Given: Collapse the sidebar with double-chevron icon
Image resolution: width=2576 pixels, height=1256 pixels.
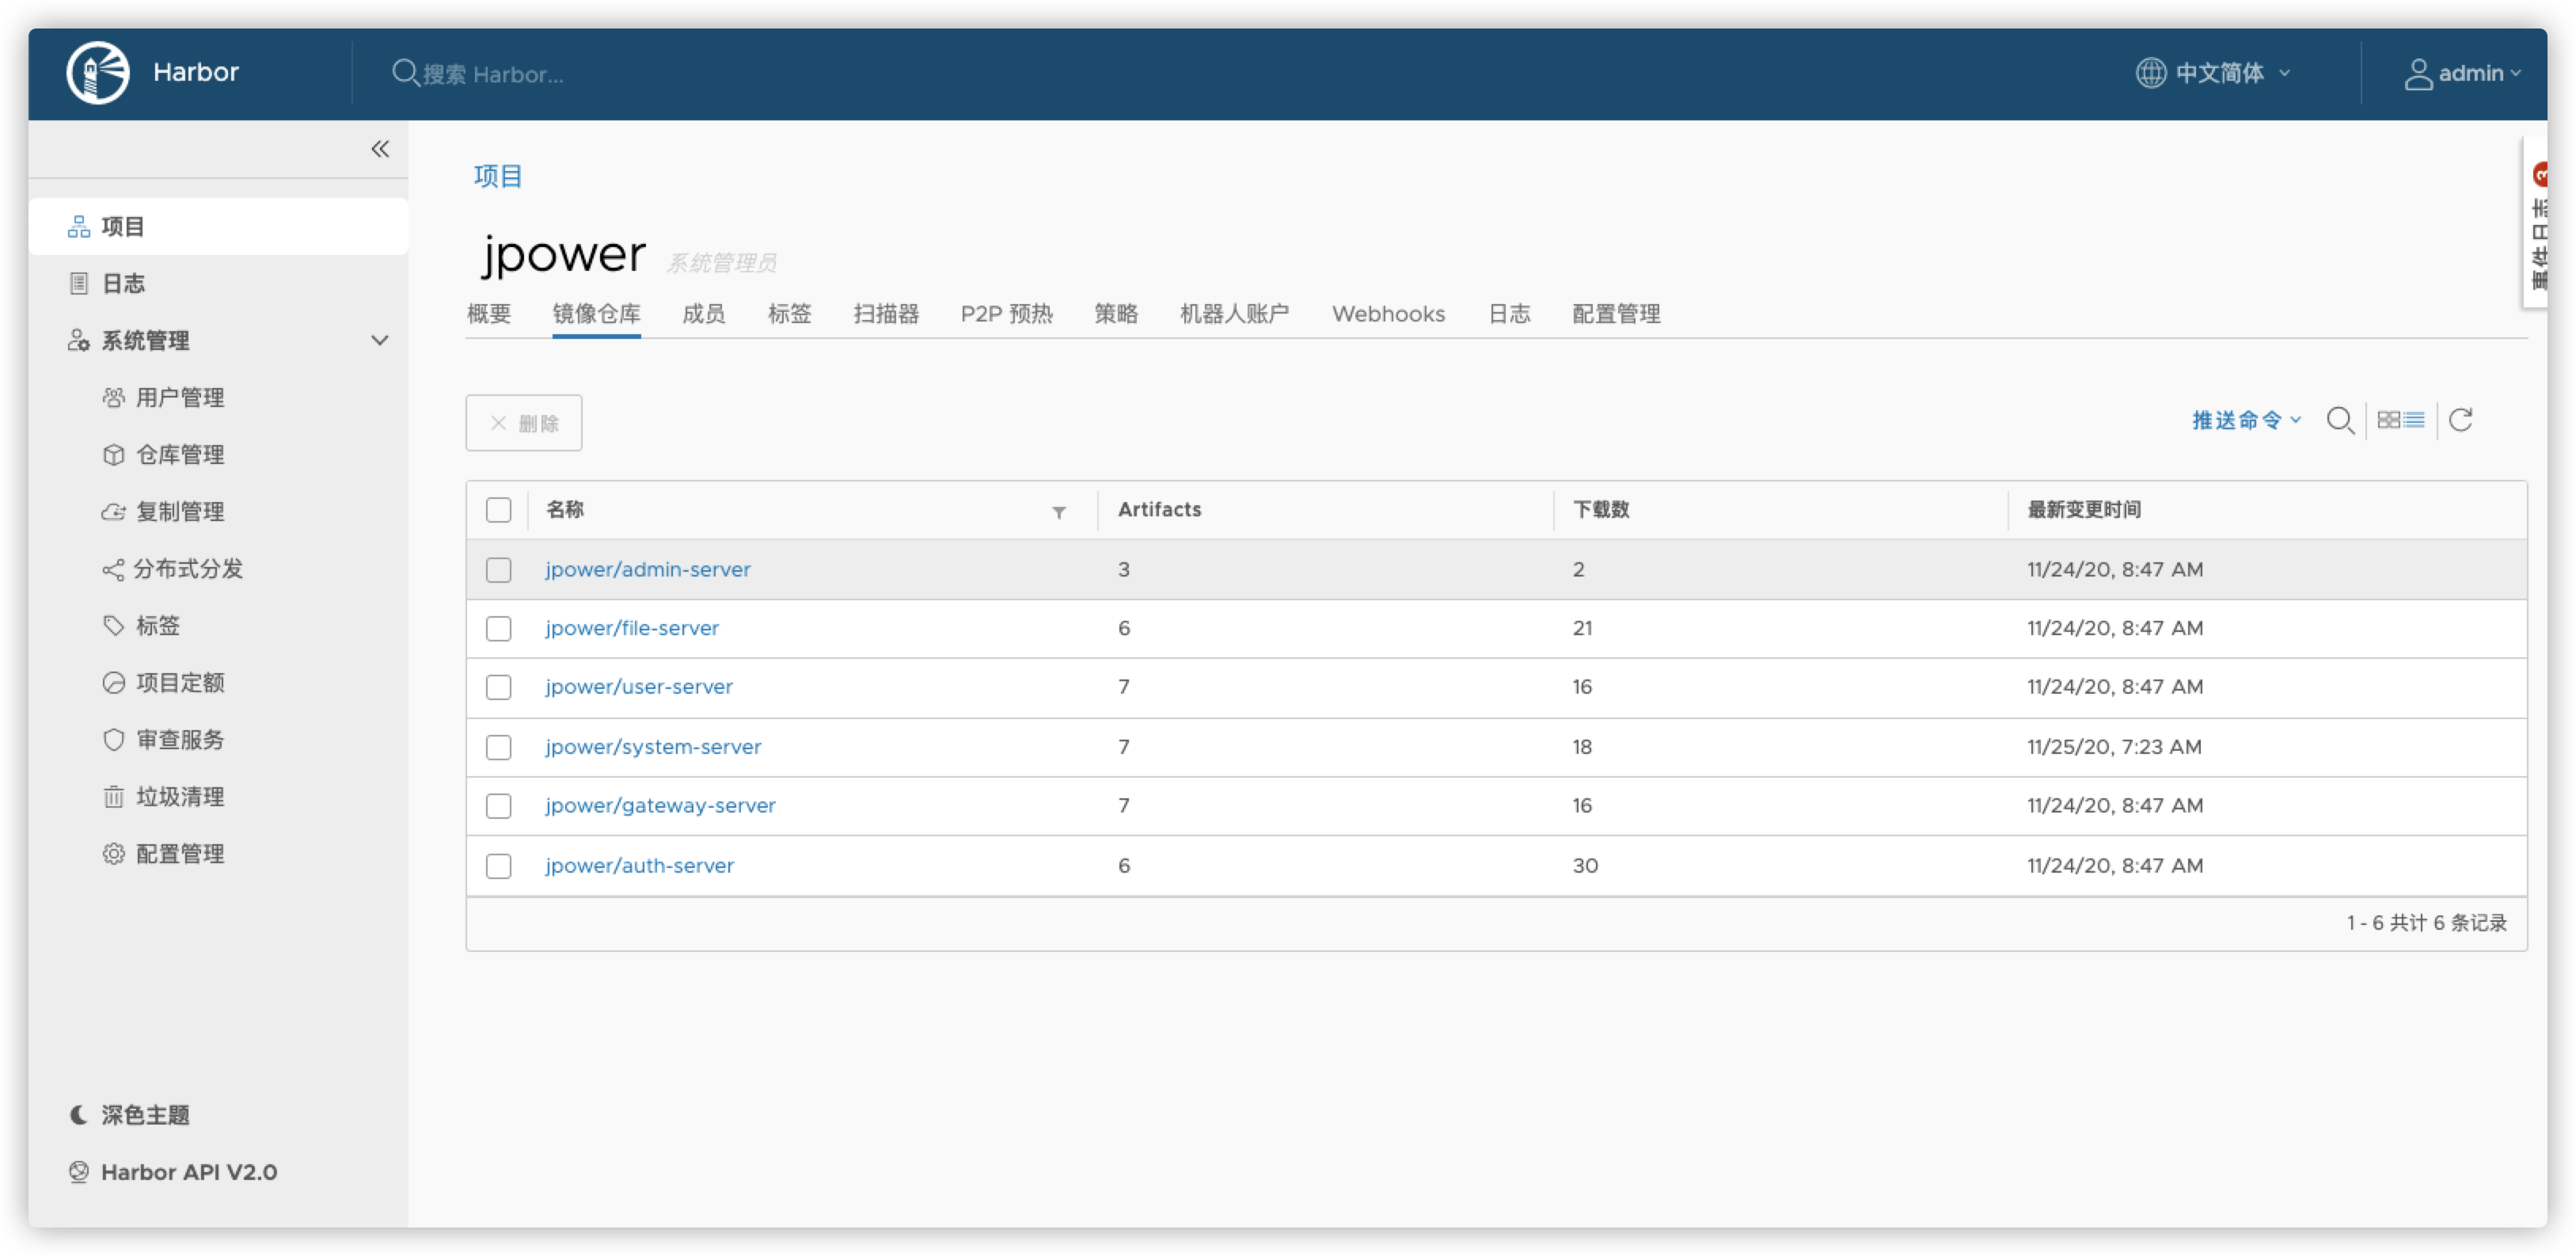Looking at the screenshot, I should pyautogui.click(x=380, y=149).
